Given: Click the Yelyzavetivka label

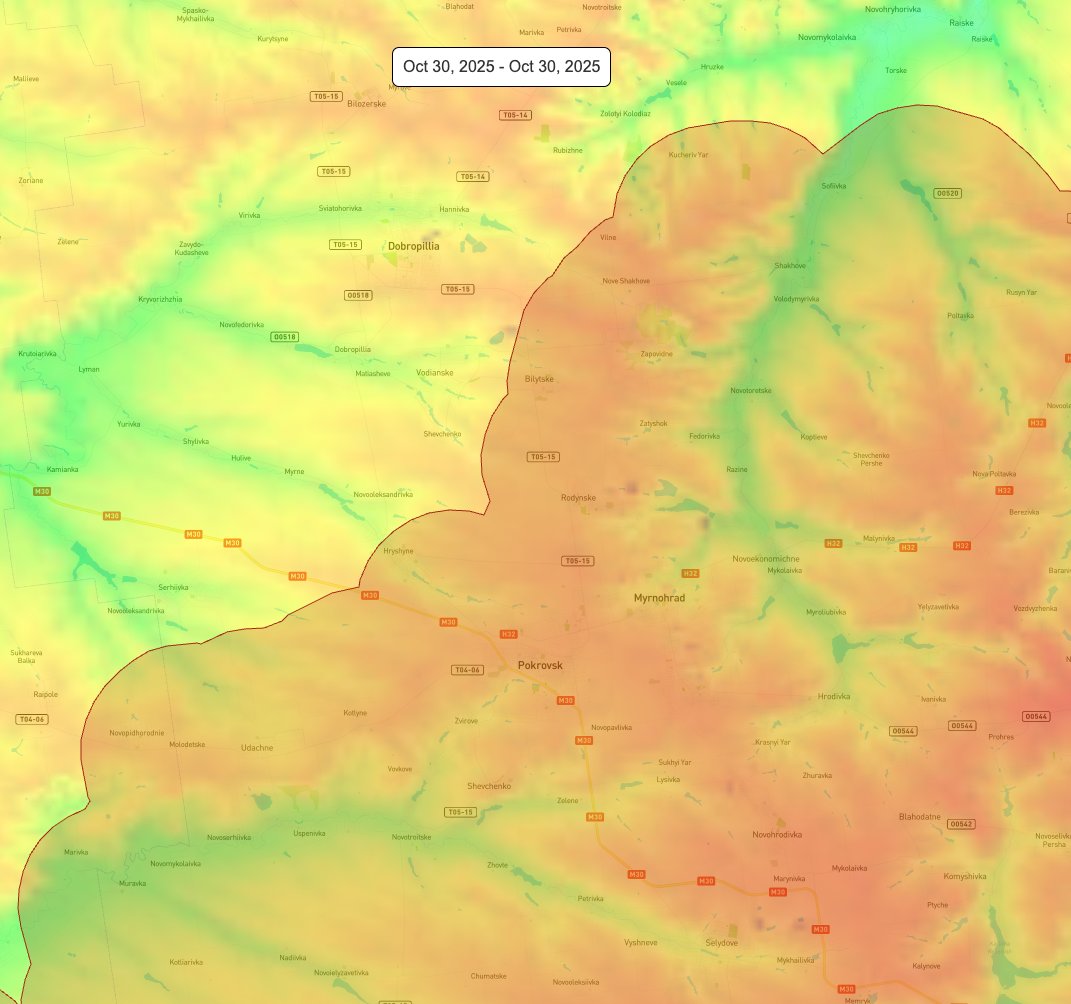Looking at the screenshot, I should click(x=938, y=606).
